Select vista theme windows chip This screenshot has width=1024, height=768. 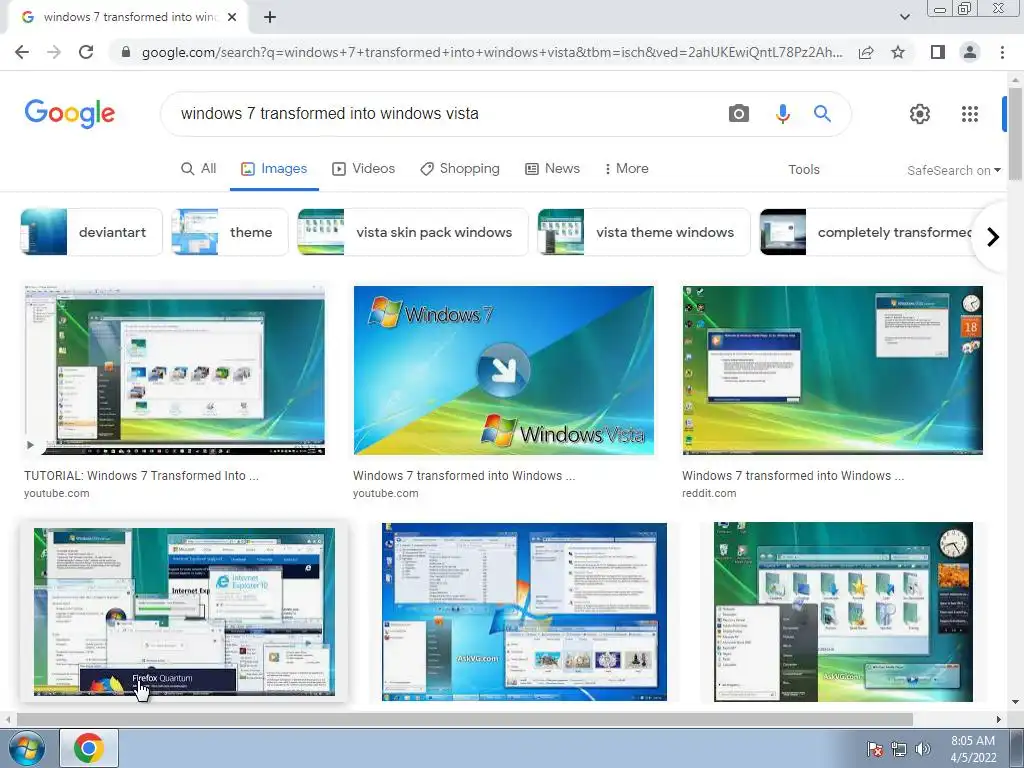(644, 232)
